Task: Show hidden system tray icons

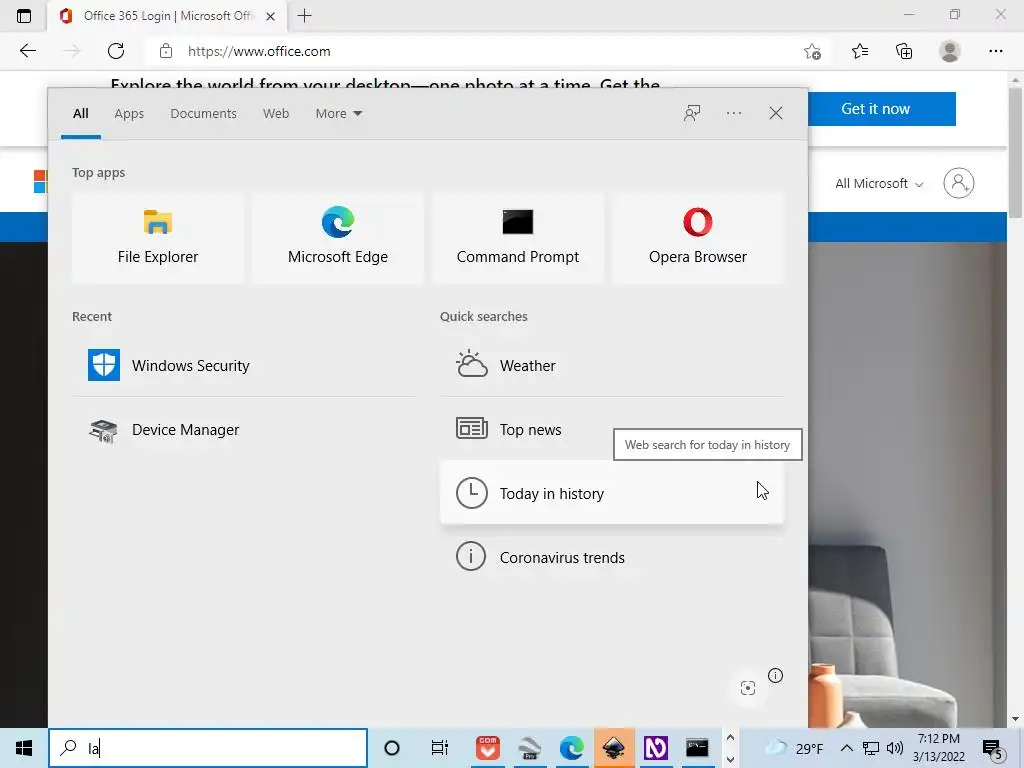Action: tap(846, 748)
